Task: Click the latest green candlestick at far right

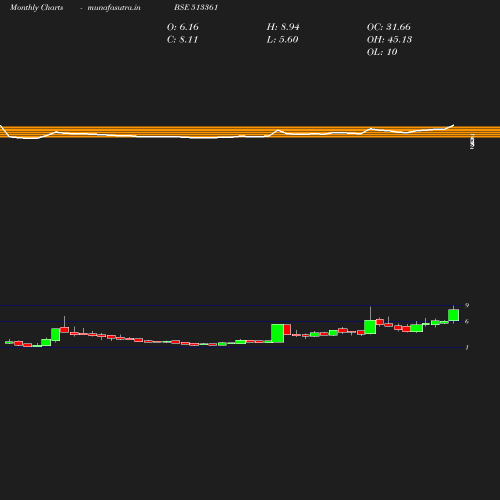Action: coord(454,315)
